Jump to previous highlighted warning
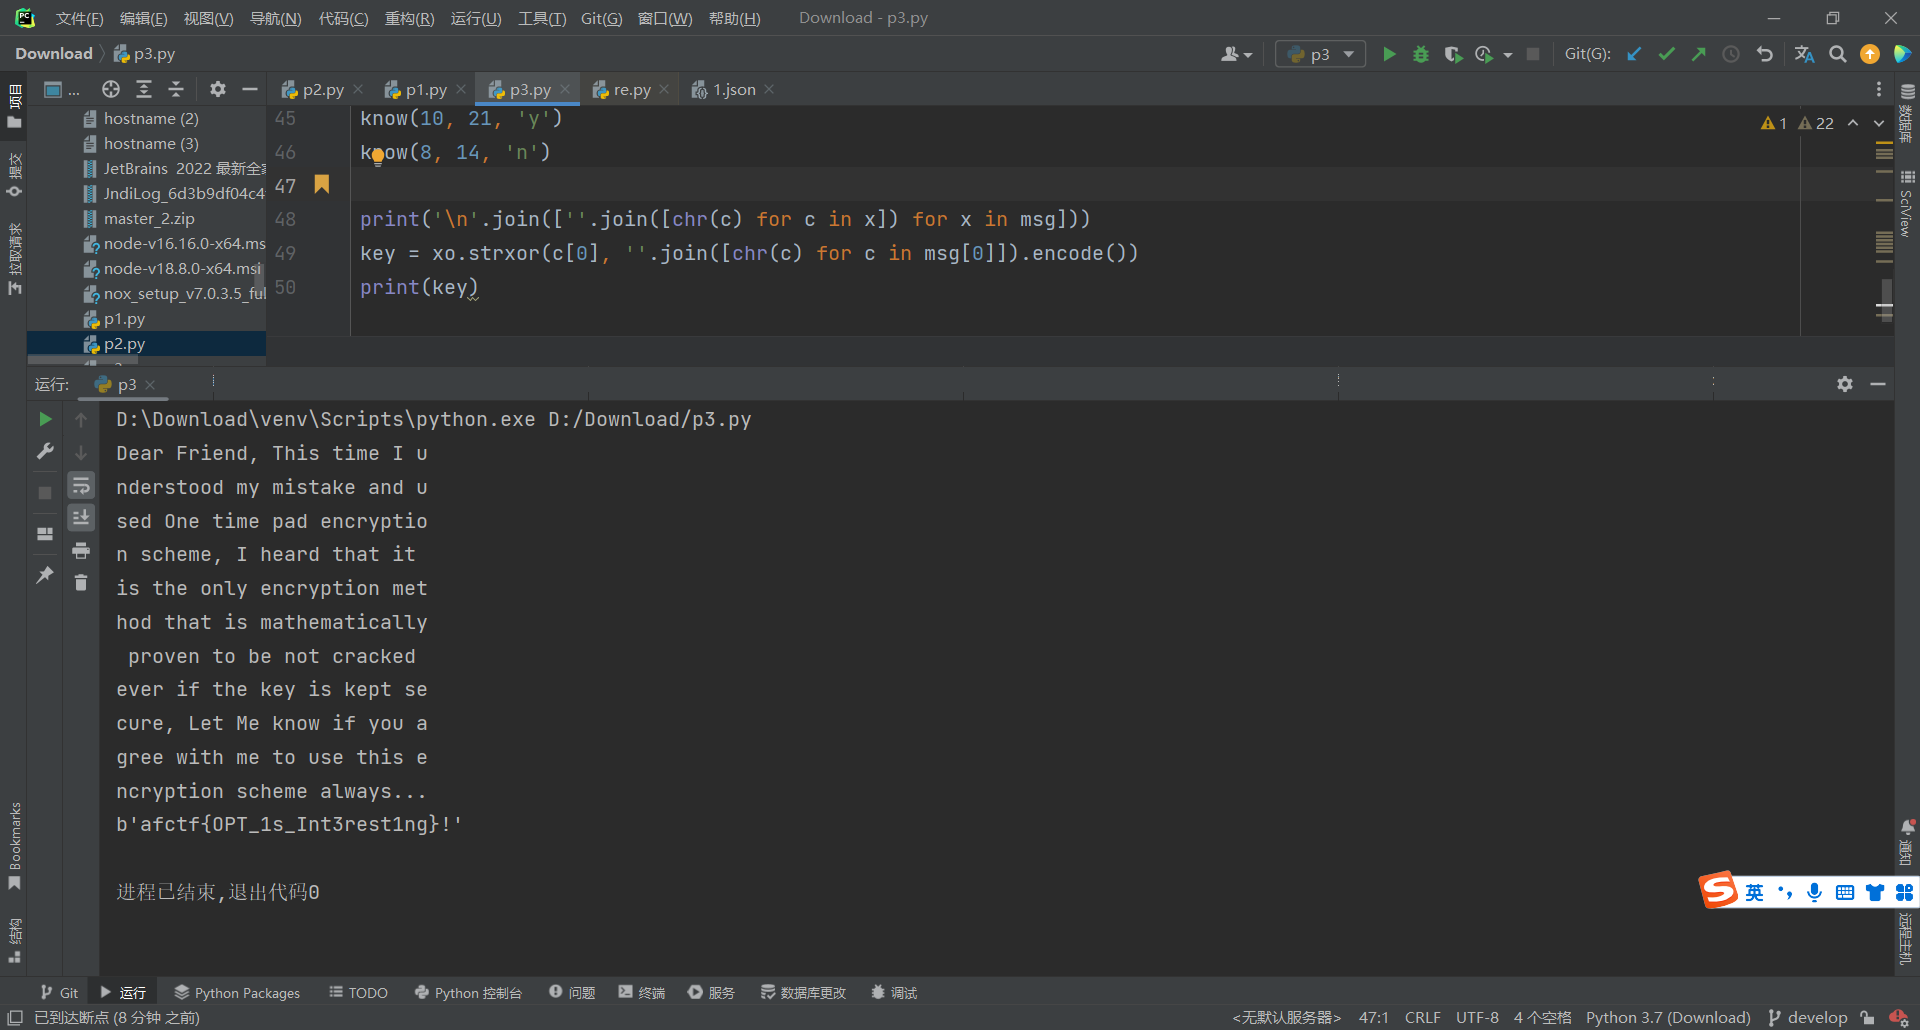1920x1030 pixels. (1853, 123)
